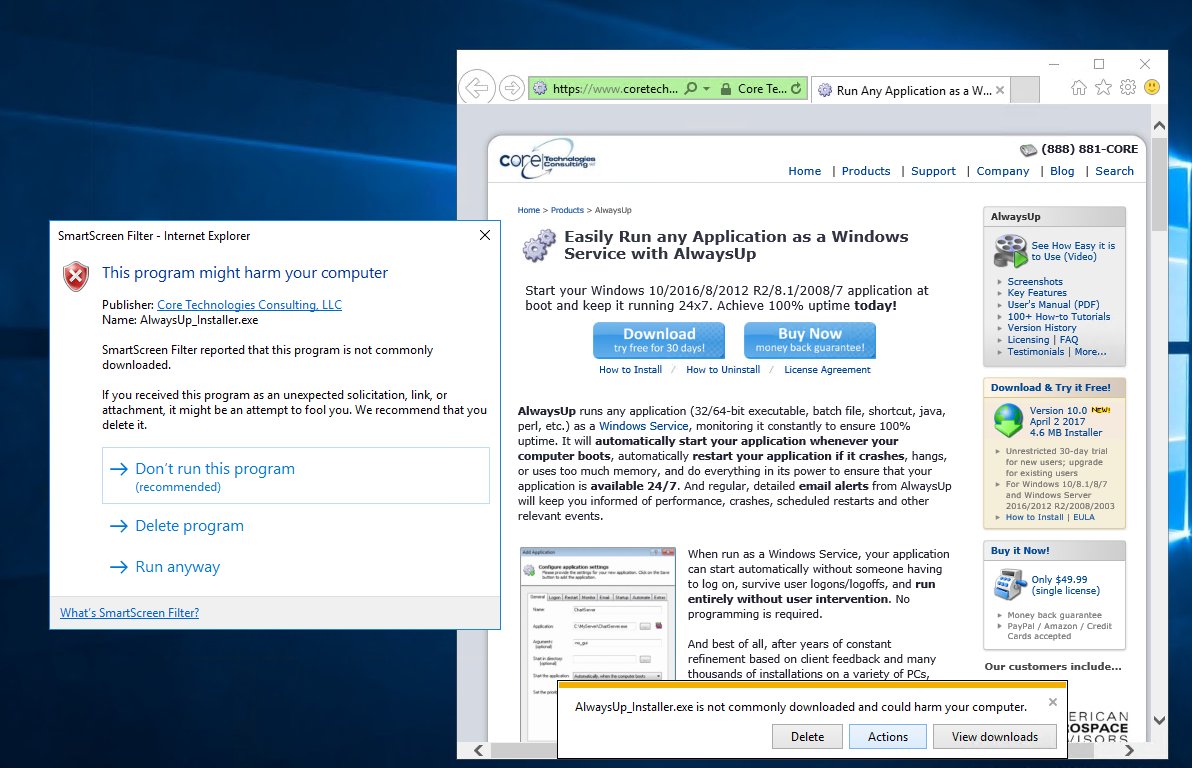
Task: Open the Search menu item
Action: [x=1114, y=171]
